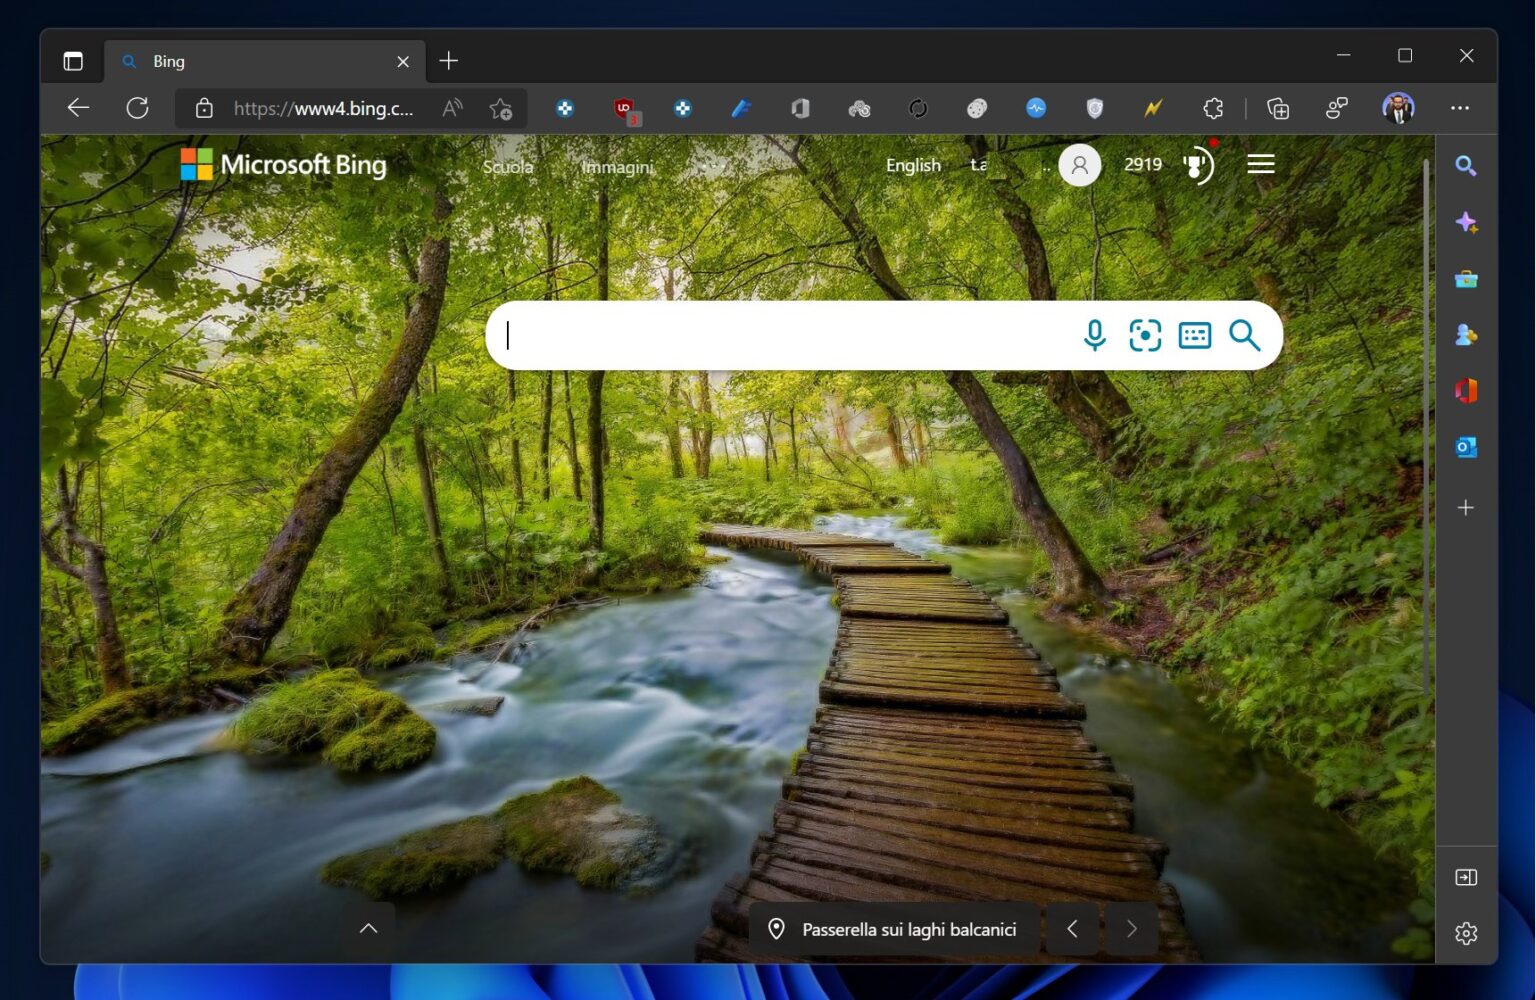Open the Extensions puzzle-piece icon
The image size is (1536, 1000).
click(x=1213, y=108)
